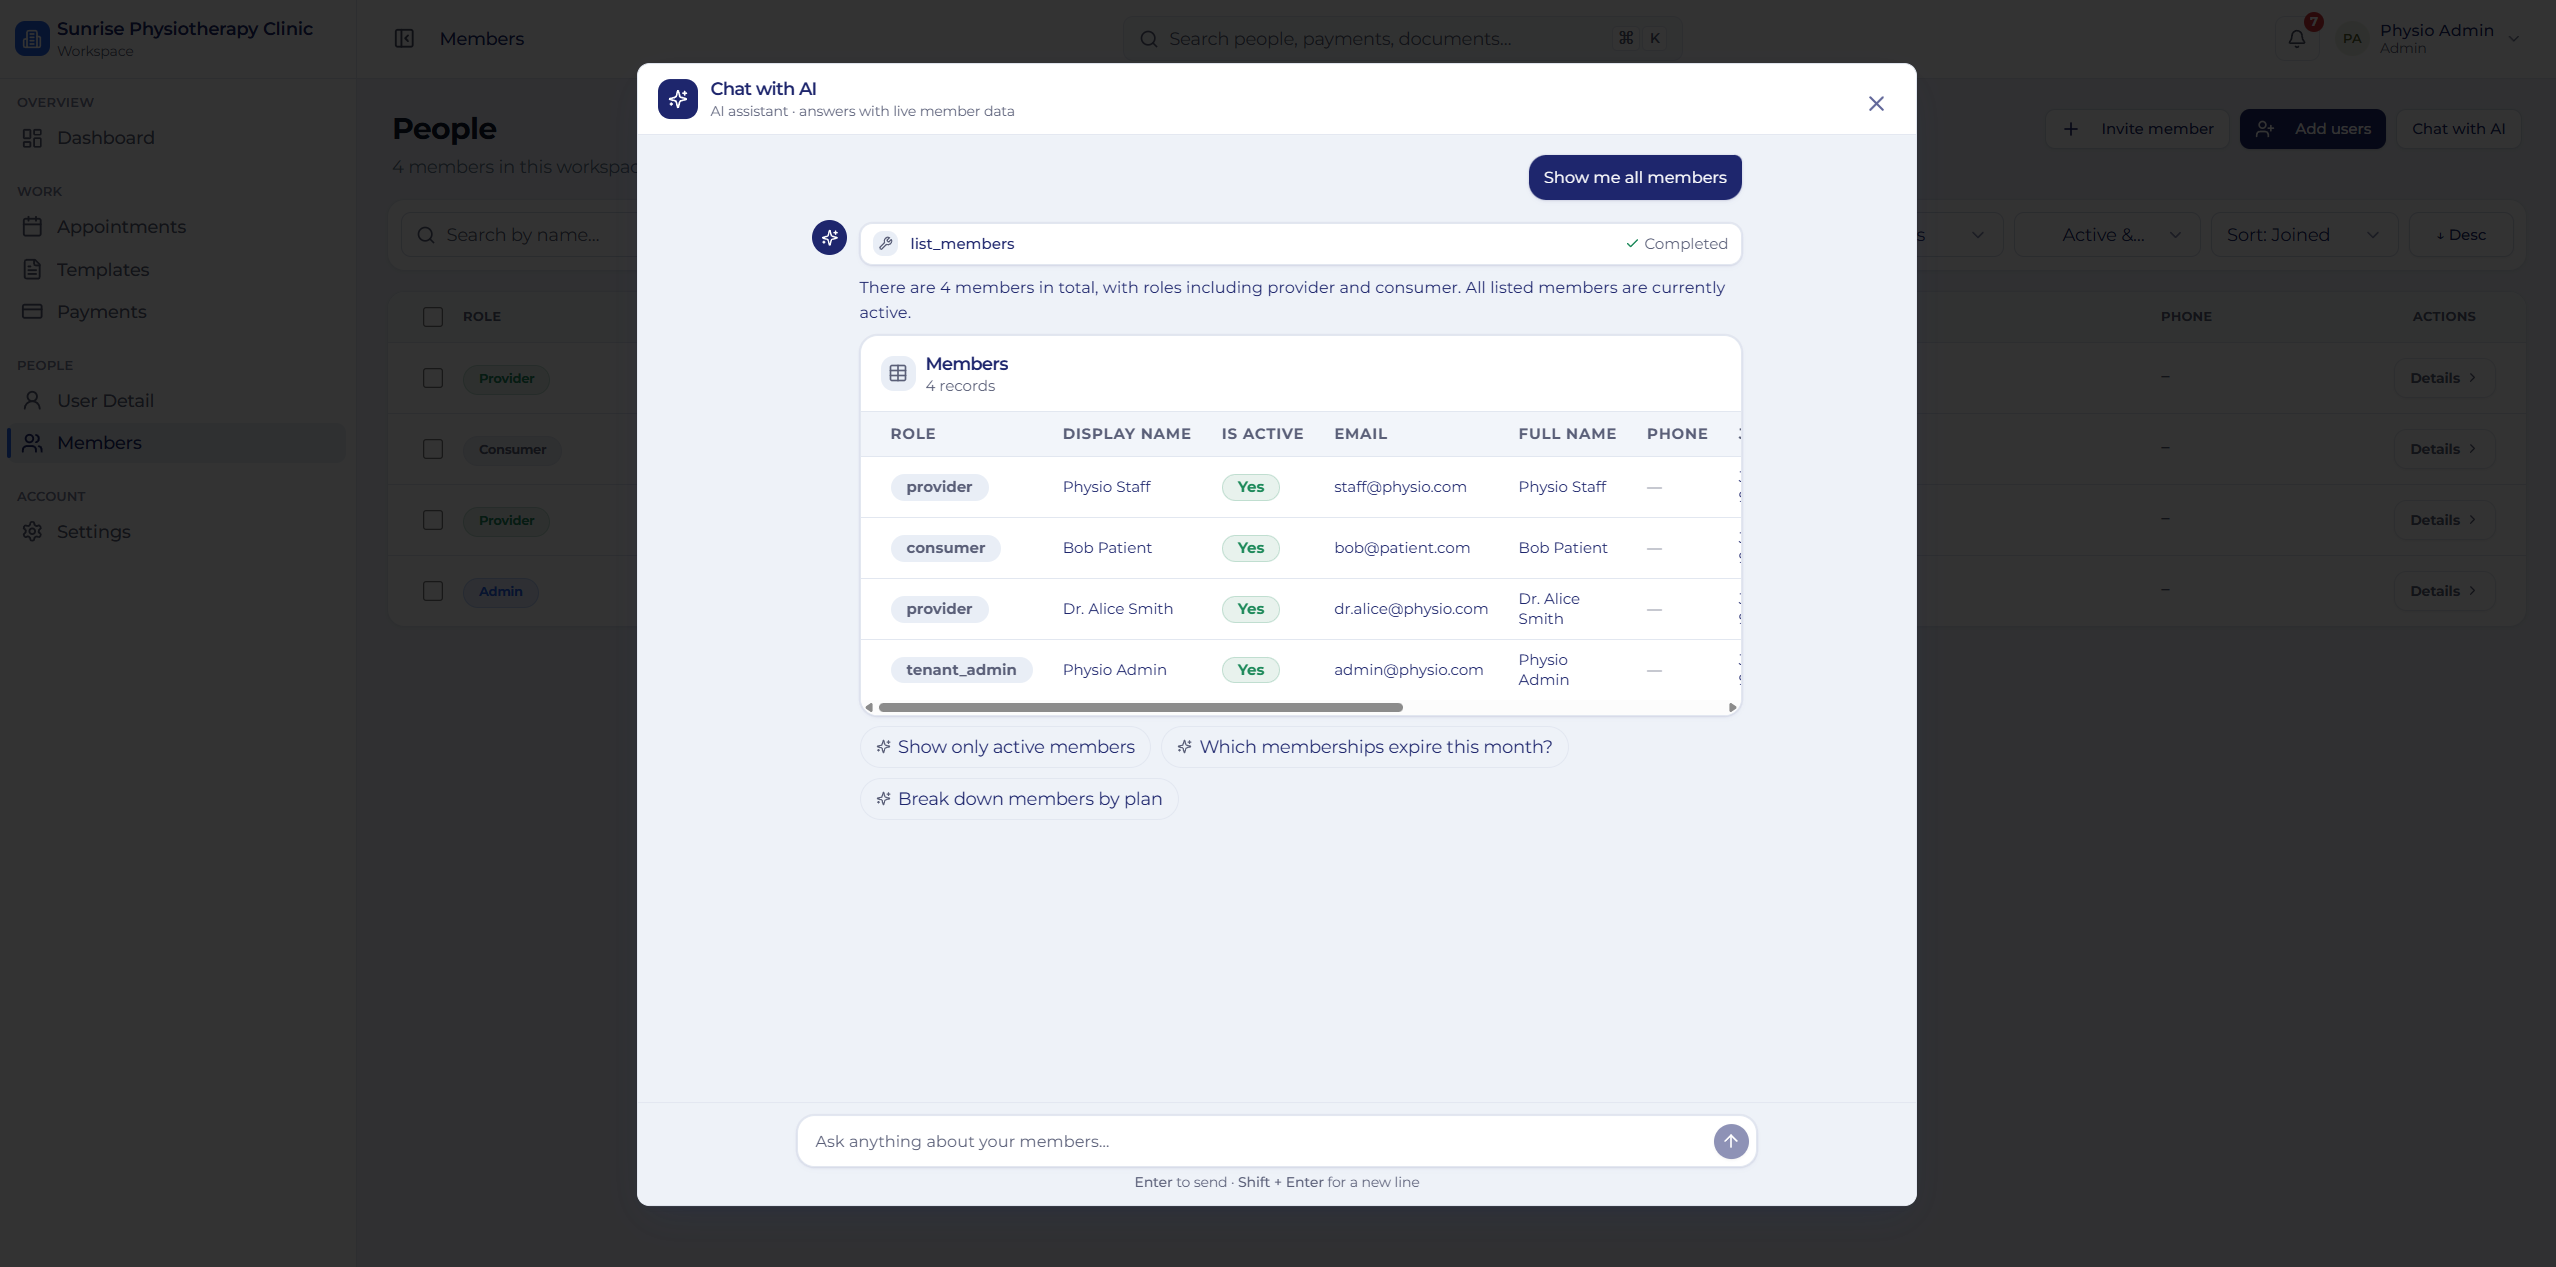Click the Invite member button
This screenshot has width=2556, height=1267.
(2138, 129)
